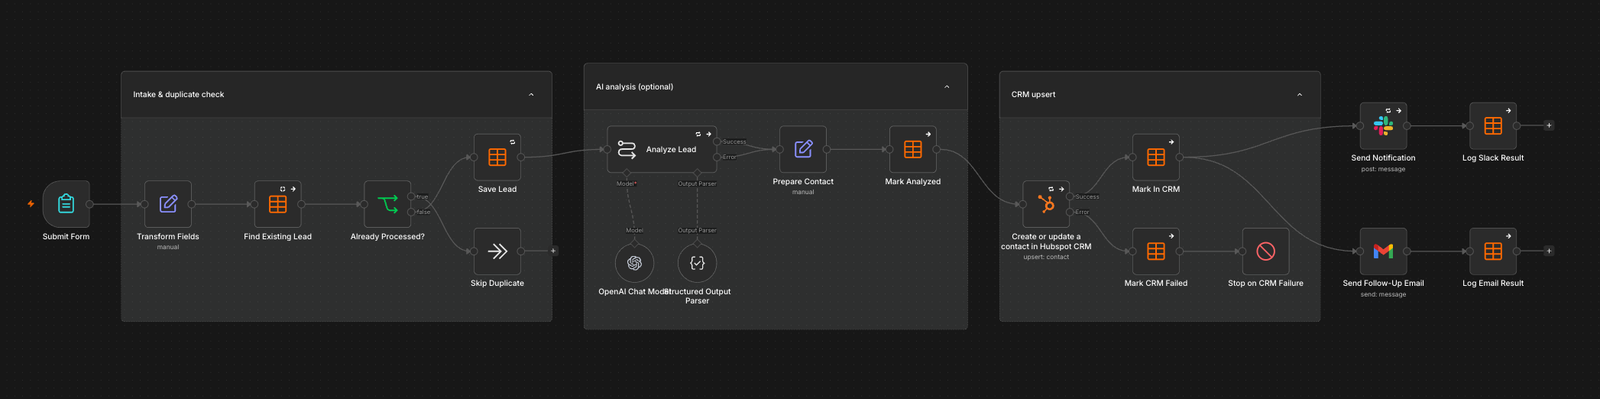1600x399 pixels.
Task: Click the 'upsert: contact' subtitle
Action: [x=1046, y=257]
